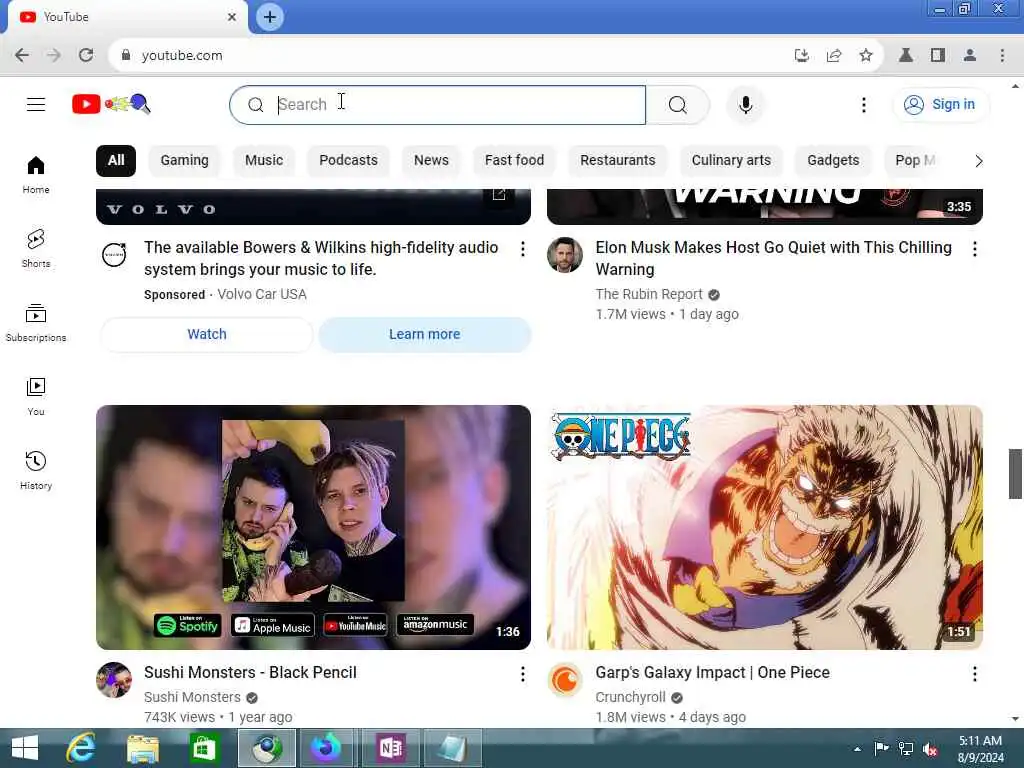Open Windows Start menu
This screenshot has width=1024, height=768.
25,748
